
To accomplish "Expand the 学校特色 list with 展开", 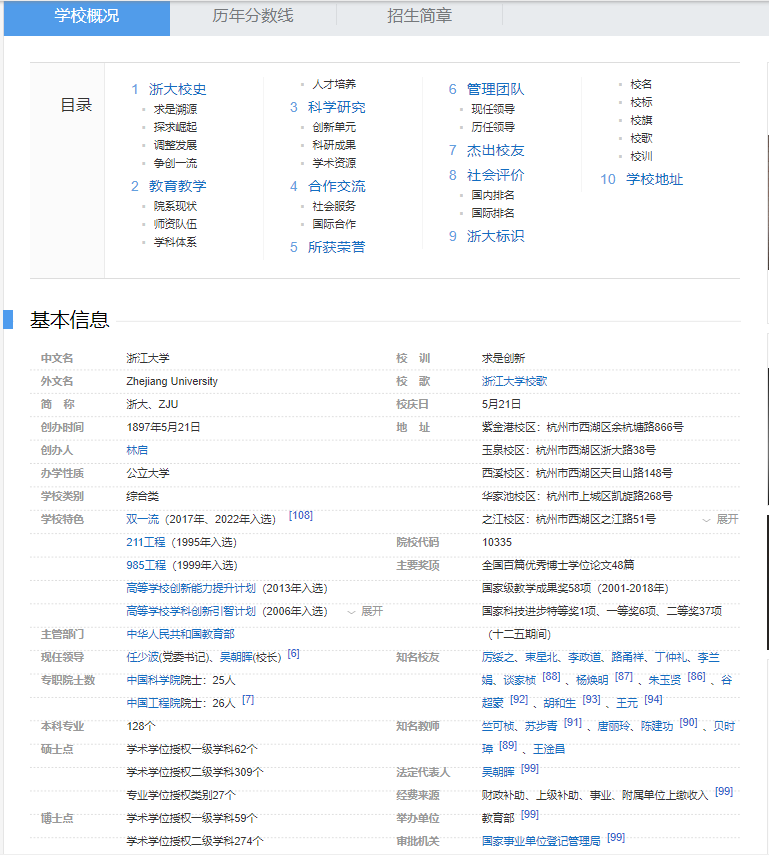I will 366,612.
